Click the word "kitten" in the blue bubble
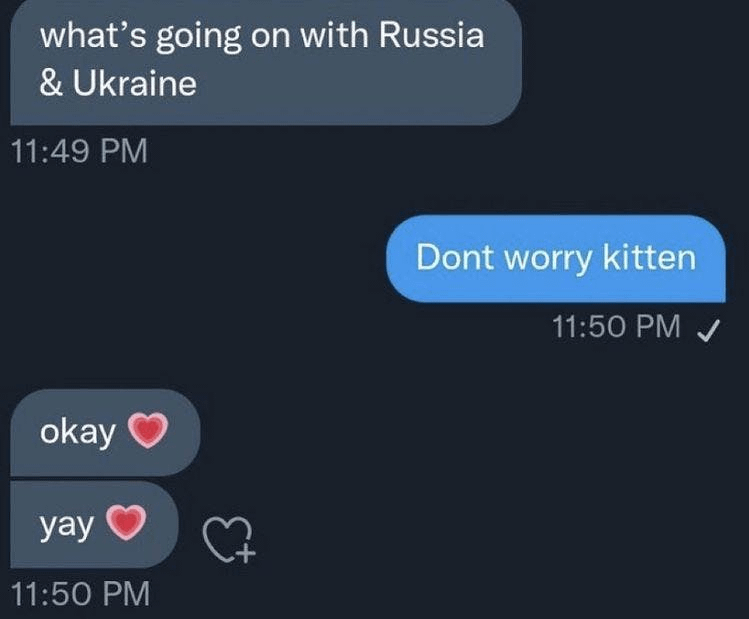This screenshot has width=749, height=619. (650, 257)
